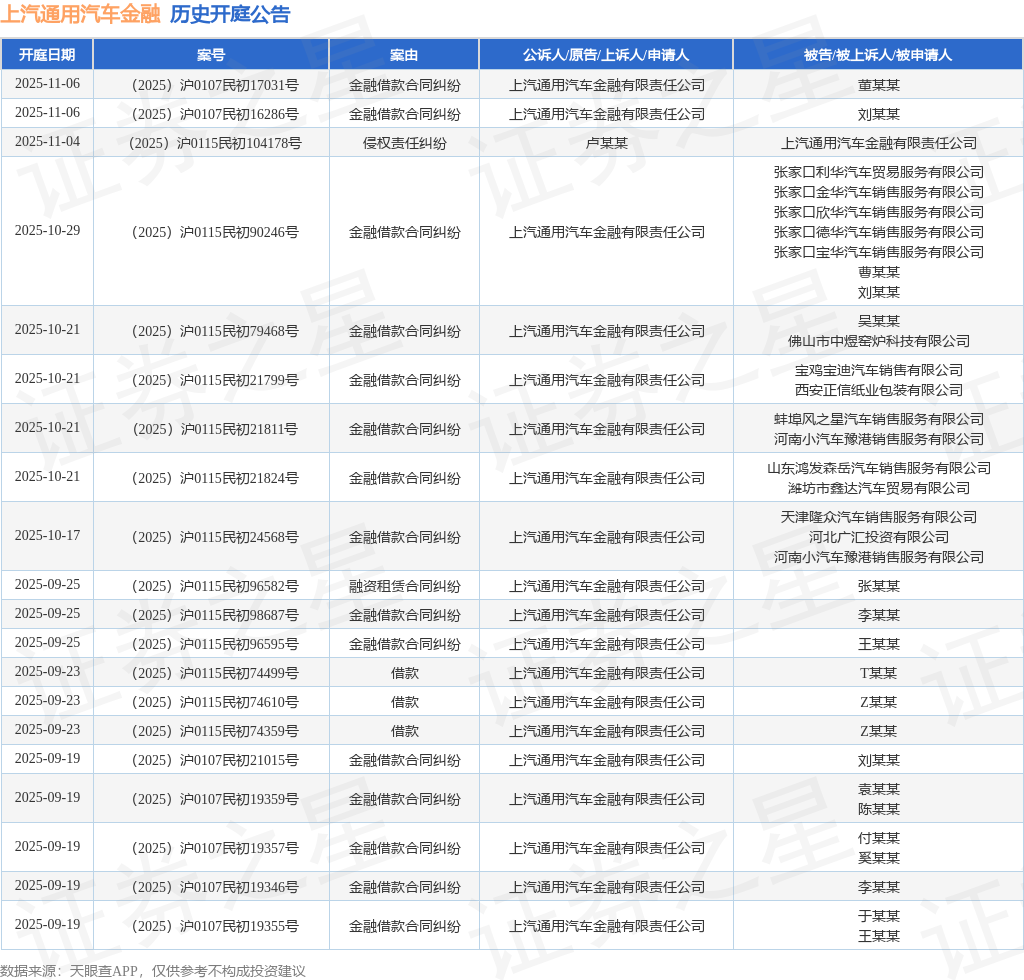Click defendant 蚌埠风之星汽车销售服务有限公司

pos(878,419)
